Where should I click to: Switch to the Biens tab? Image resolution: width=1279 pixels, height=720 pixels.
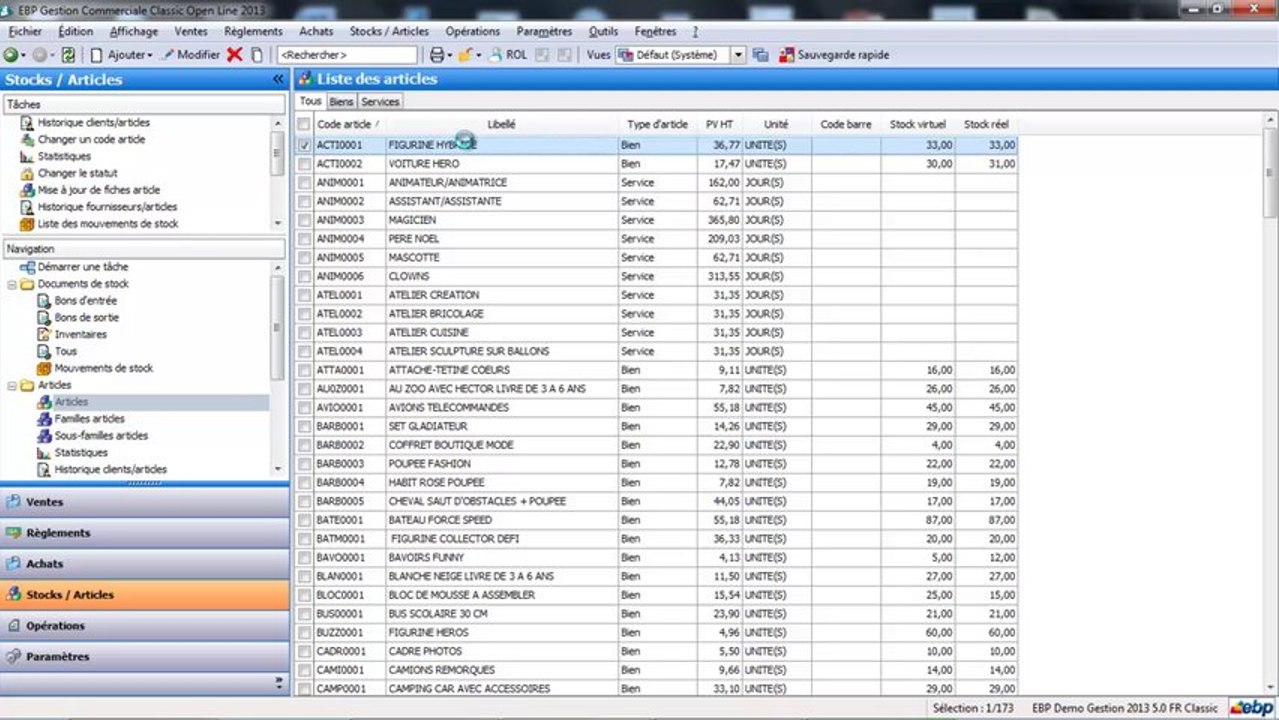point(341,102)
